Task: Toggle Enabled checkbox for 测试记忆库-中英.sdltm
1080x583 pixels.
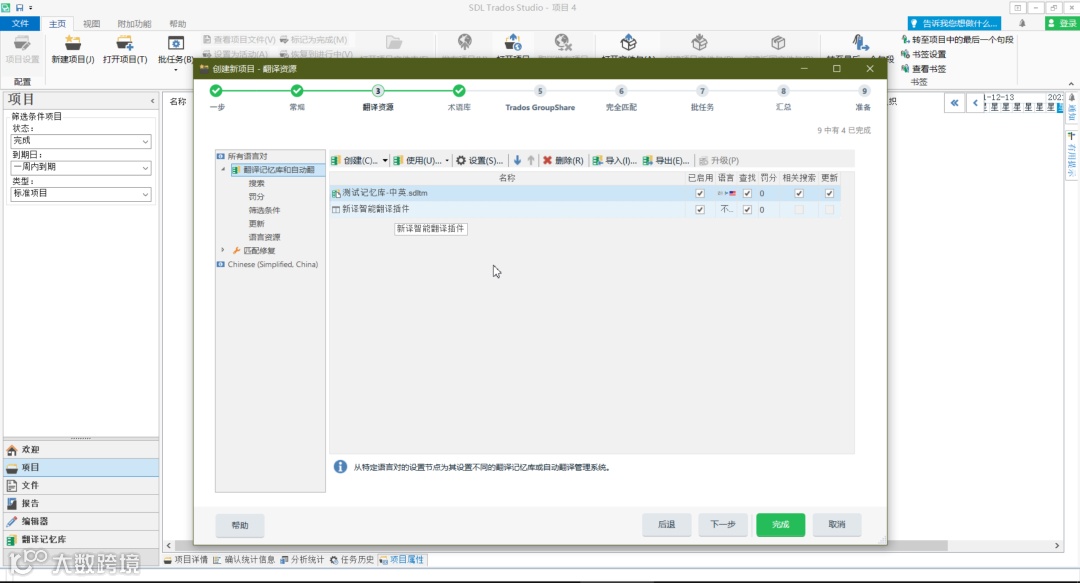Action: coord(700,194)
